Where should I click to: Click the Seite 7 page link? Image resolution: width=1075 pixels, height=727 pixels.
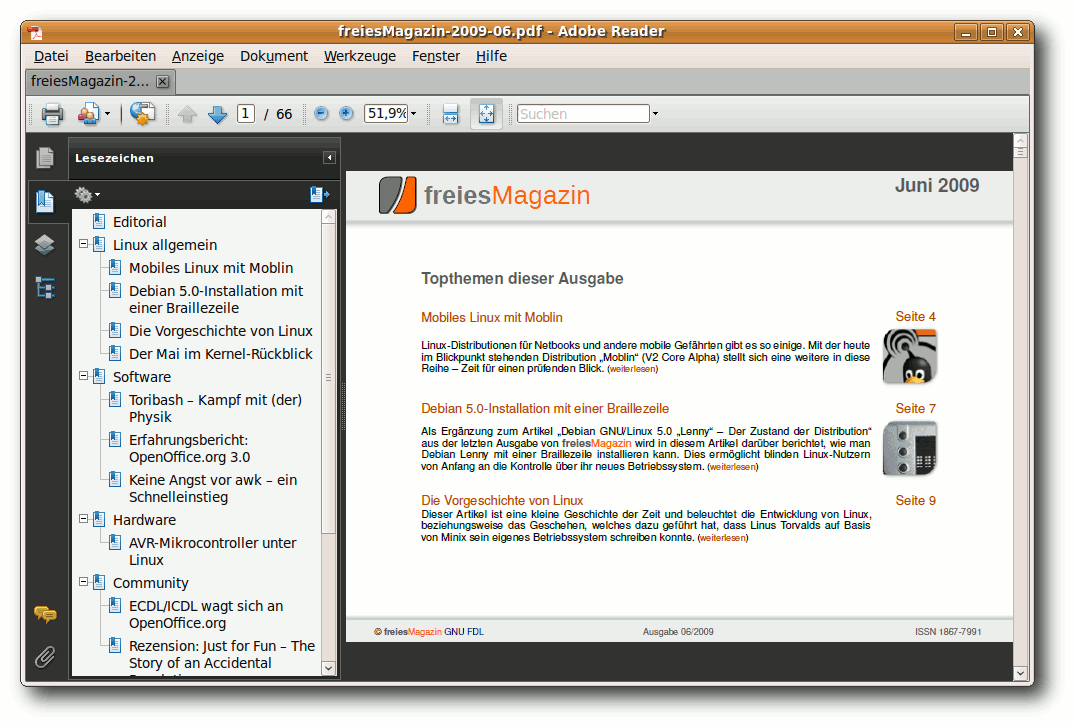click(915, 409)
